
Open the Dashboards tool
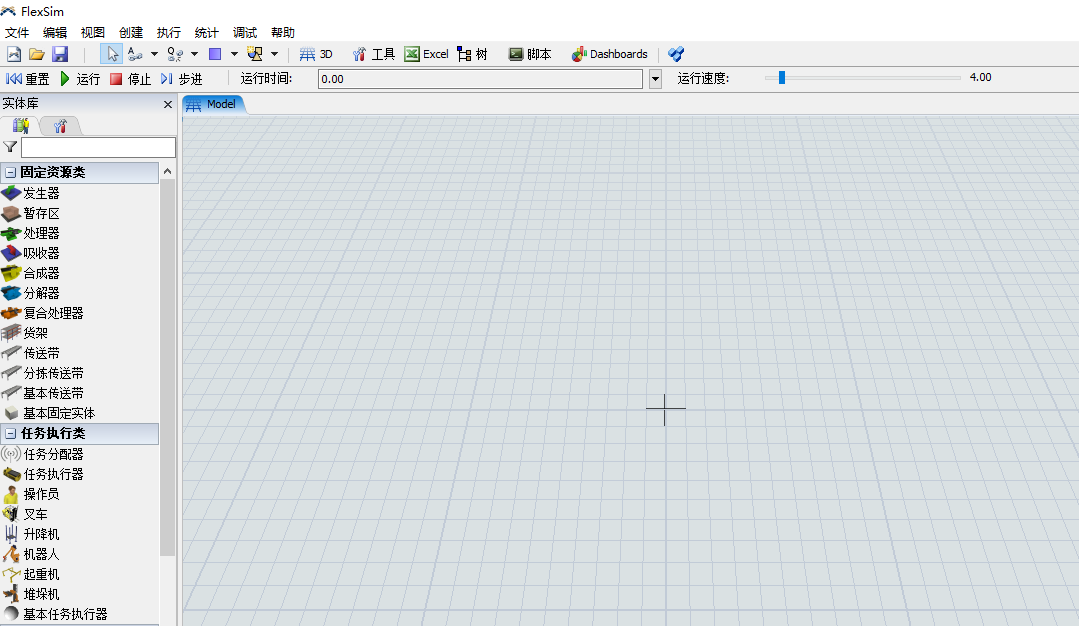click(609, 54)
